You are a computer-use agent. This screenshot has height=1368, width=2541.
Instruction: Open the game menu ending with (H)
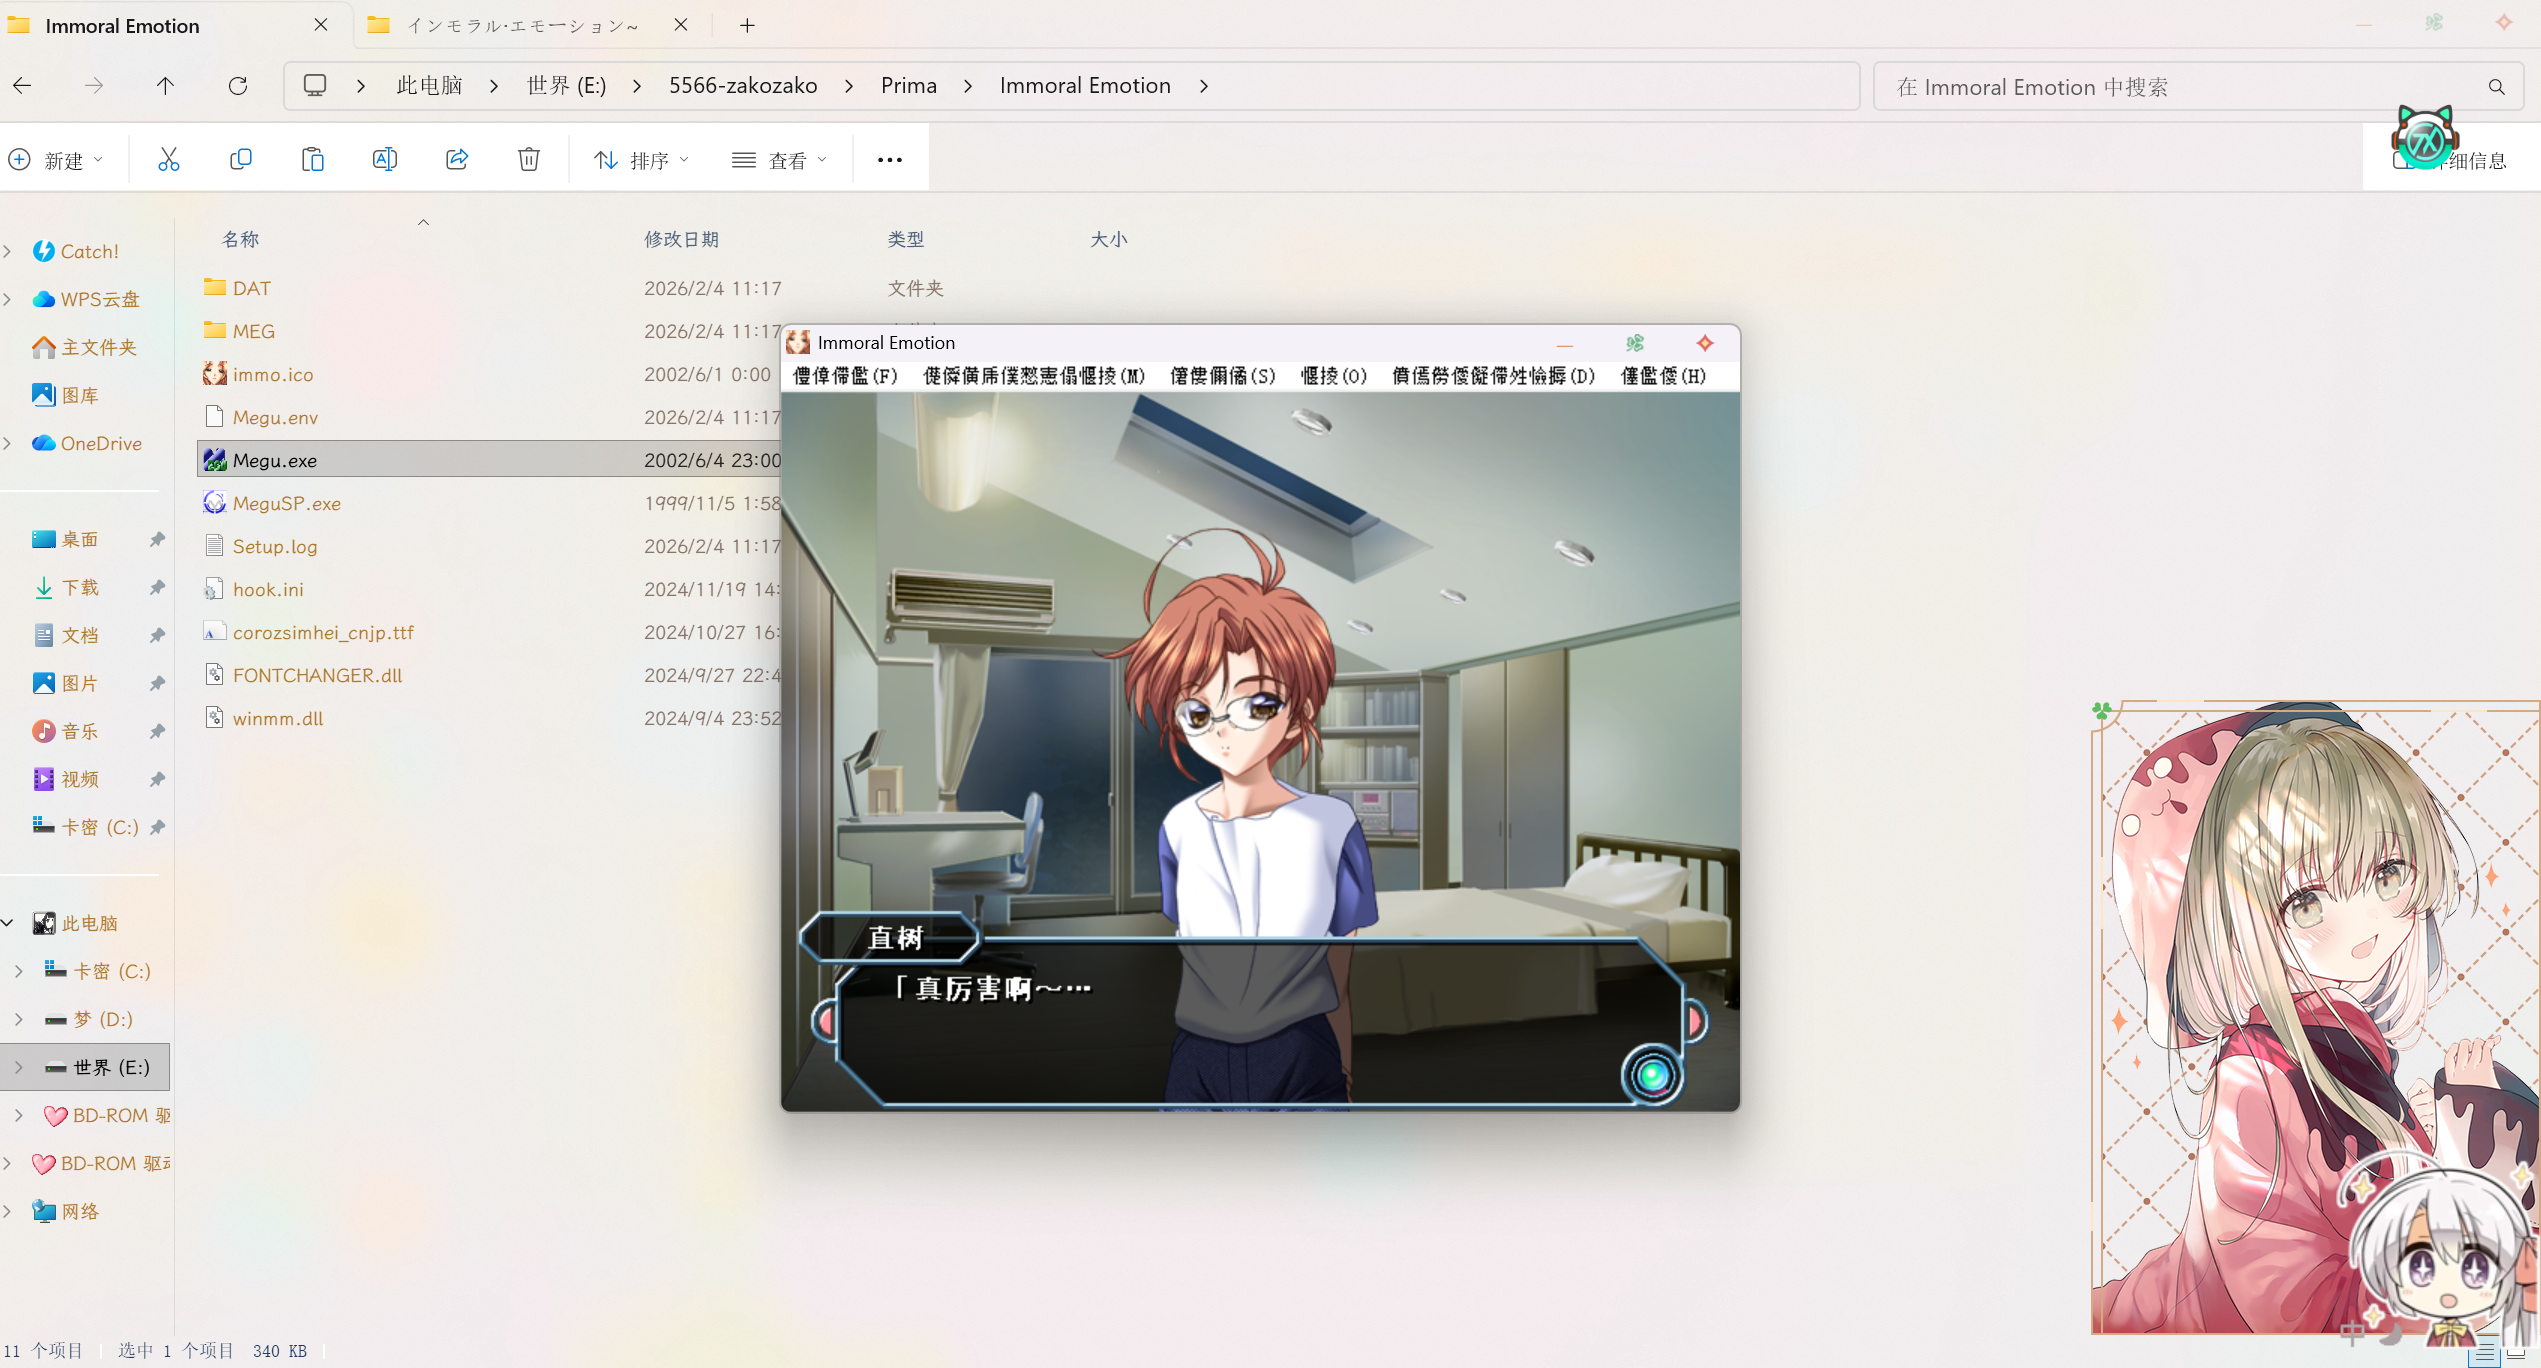(1662, 376)
